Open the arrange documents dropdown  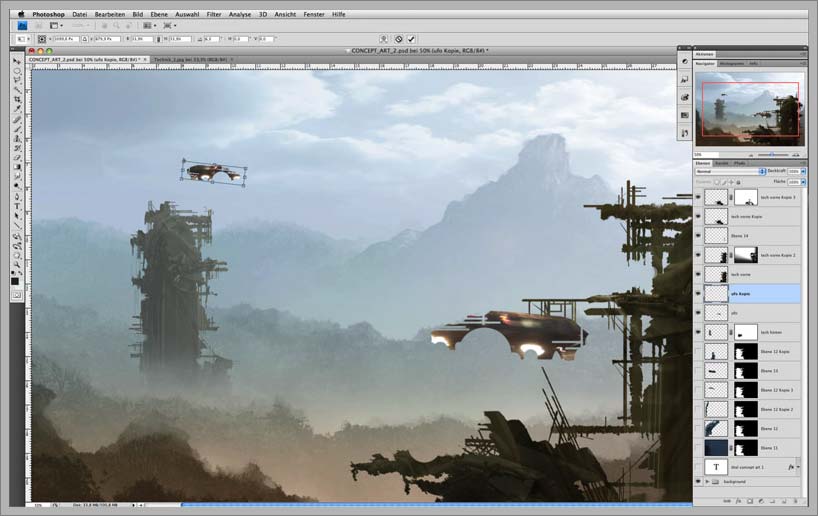coord(150,26)
